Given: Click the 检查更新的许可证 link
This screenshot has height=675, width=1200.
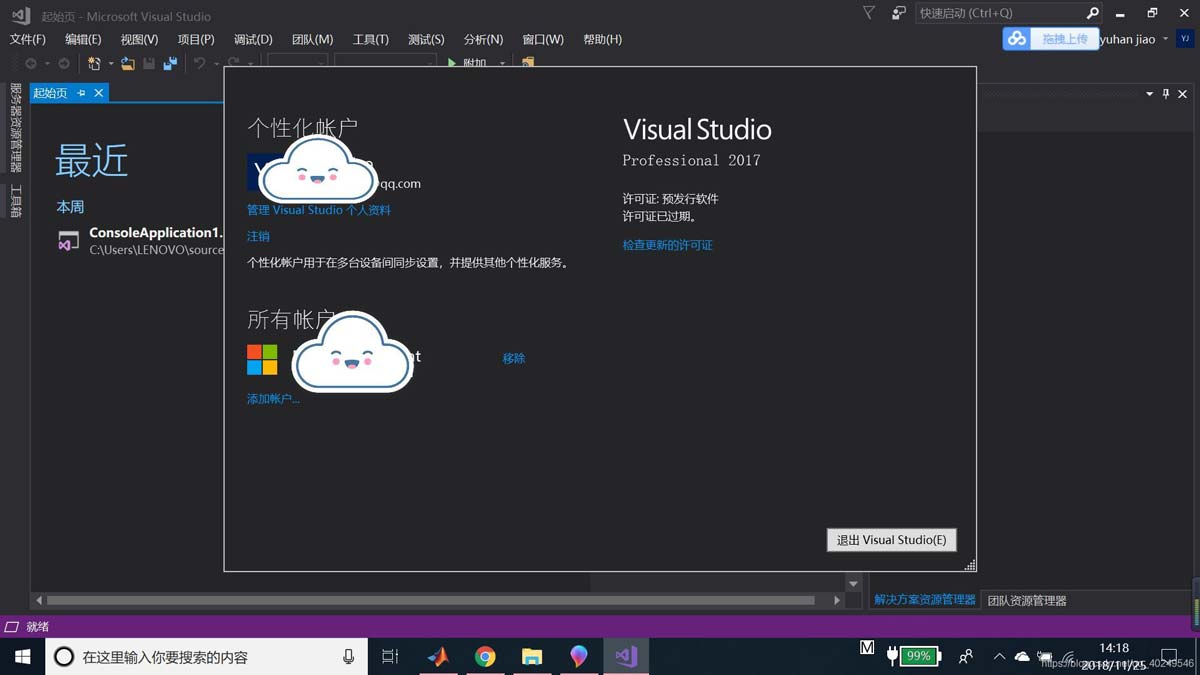Looking at the screenshot, I should pyautogui.click(x=667, y=245).
